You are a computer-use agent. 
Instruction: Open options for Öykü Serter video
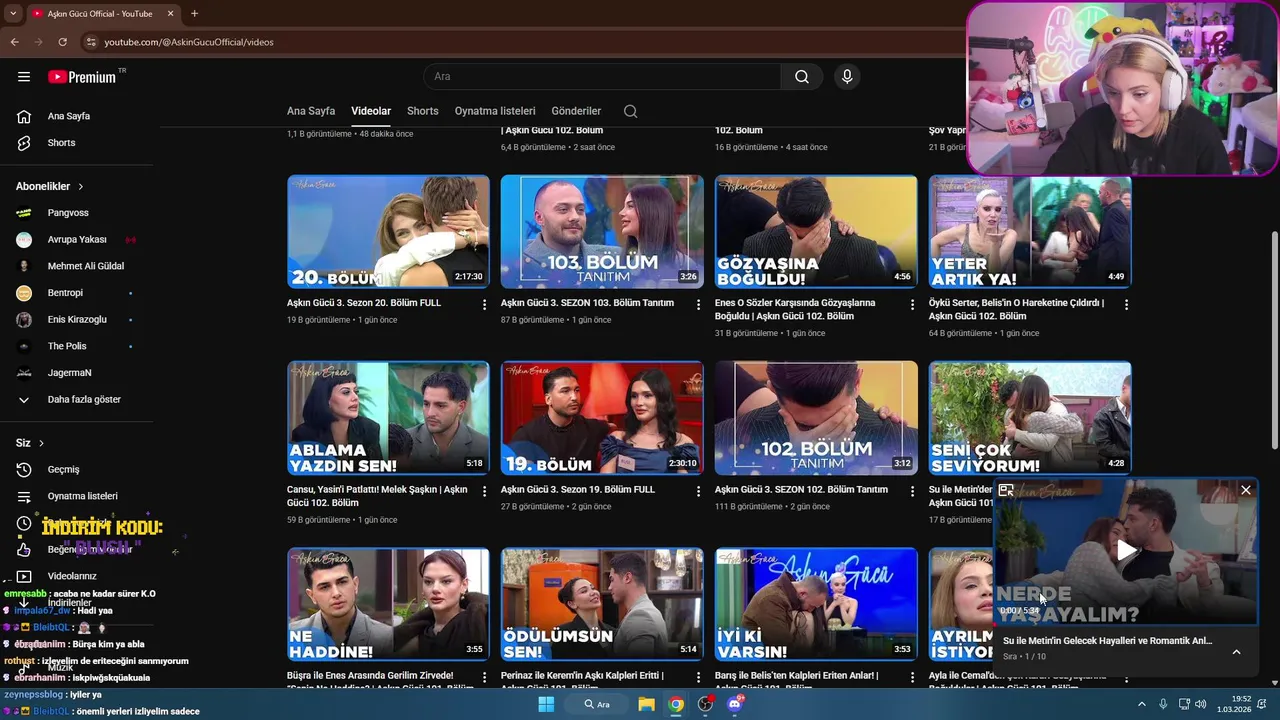1127,304
